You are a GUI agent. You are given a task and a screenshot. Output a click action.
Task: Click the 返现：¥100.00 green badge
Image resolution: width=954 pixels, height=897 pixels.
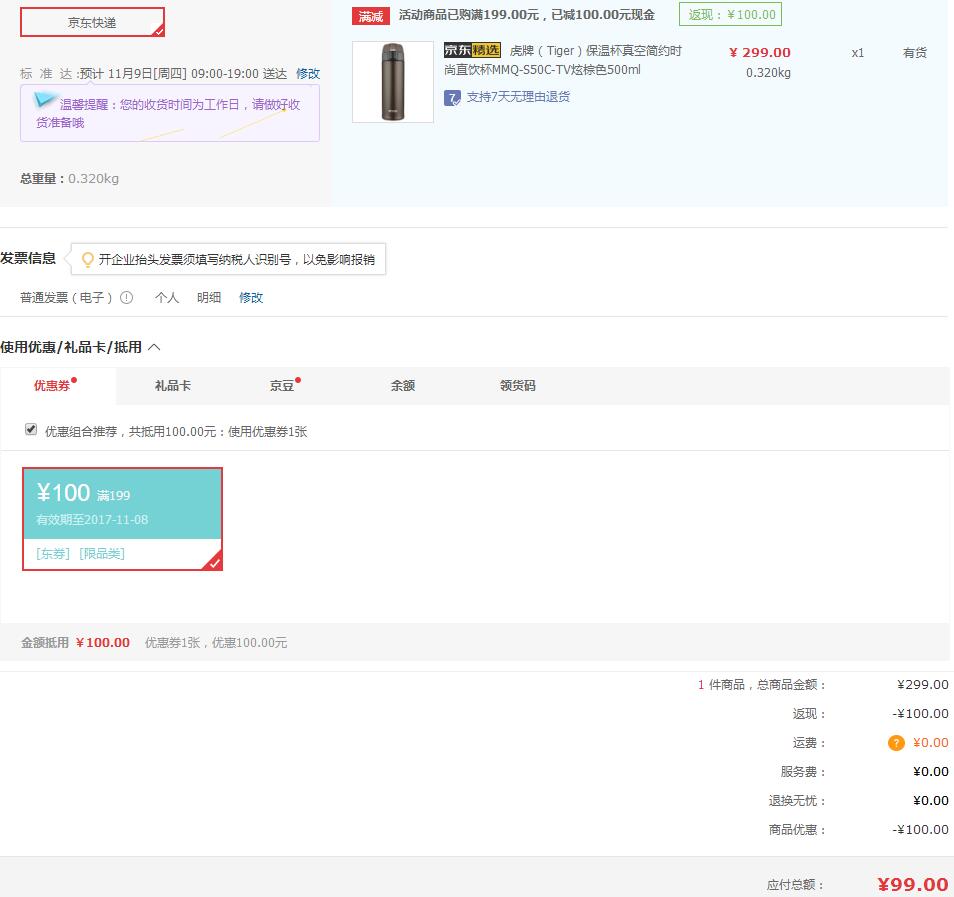(731, 15)
